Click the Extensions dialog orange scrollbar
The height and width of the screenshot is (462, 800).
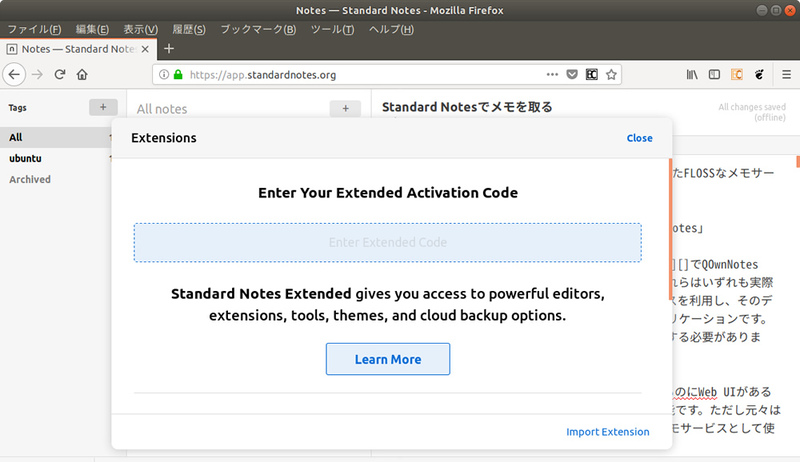[x=670, y=229]
